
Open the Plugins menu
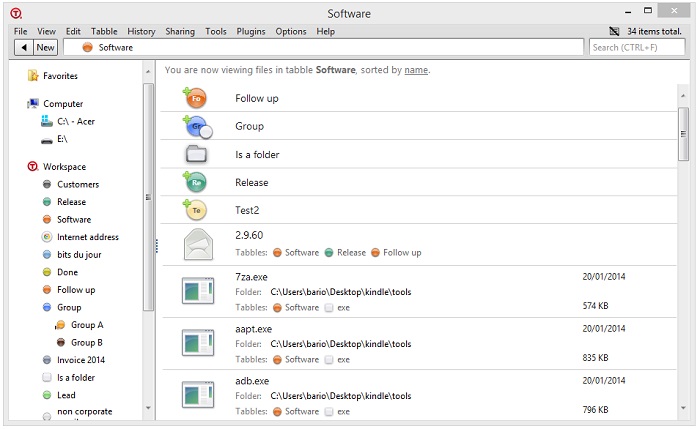coord(250,31)
